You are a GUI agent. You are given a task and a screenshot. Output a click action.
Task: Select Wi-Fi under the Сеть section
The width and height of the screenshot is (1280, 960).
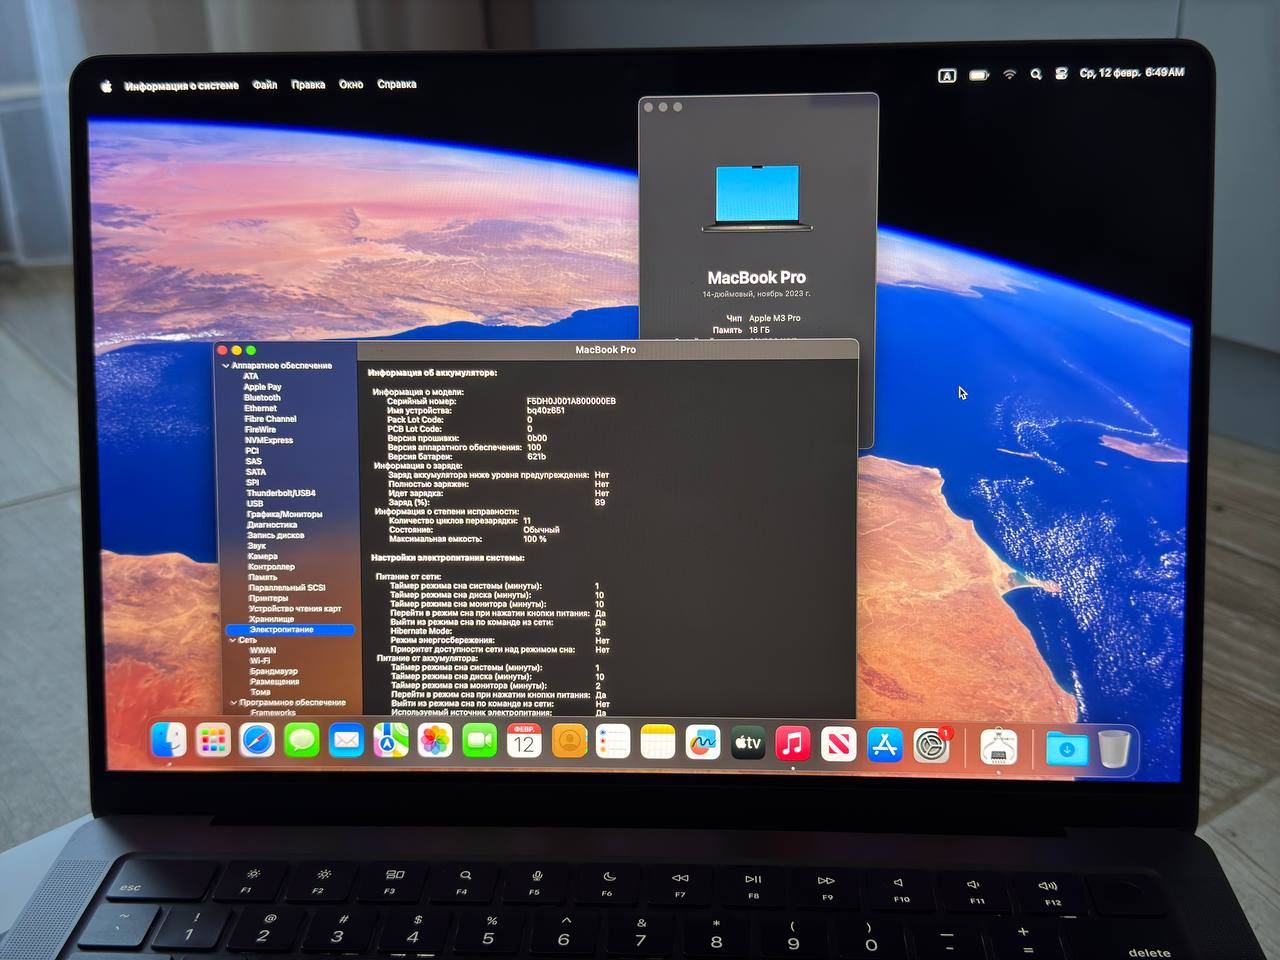(260, 661)
